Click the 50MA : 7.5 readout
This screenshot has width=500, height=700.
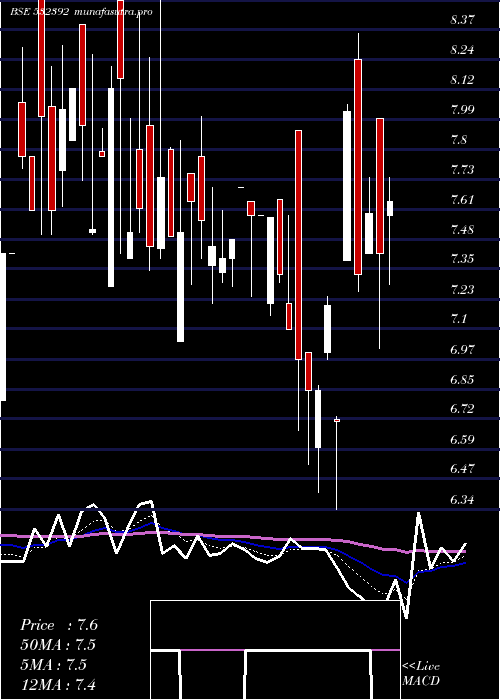click(58, 645)
